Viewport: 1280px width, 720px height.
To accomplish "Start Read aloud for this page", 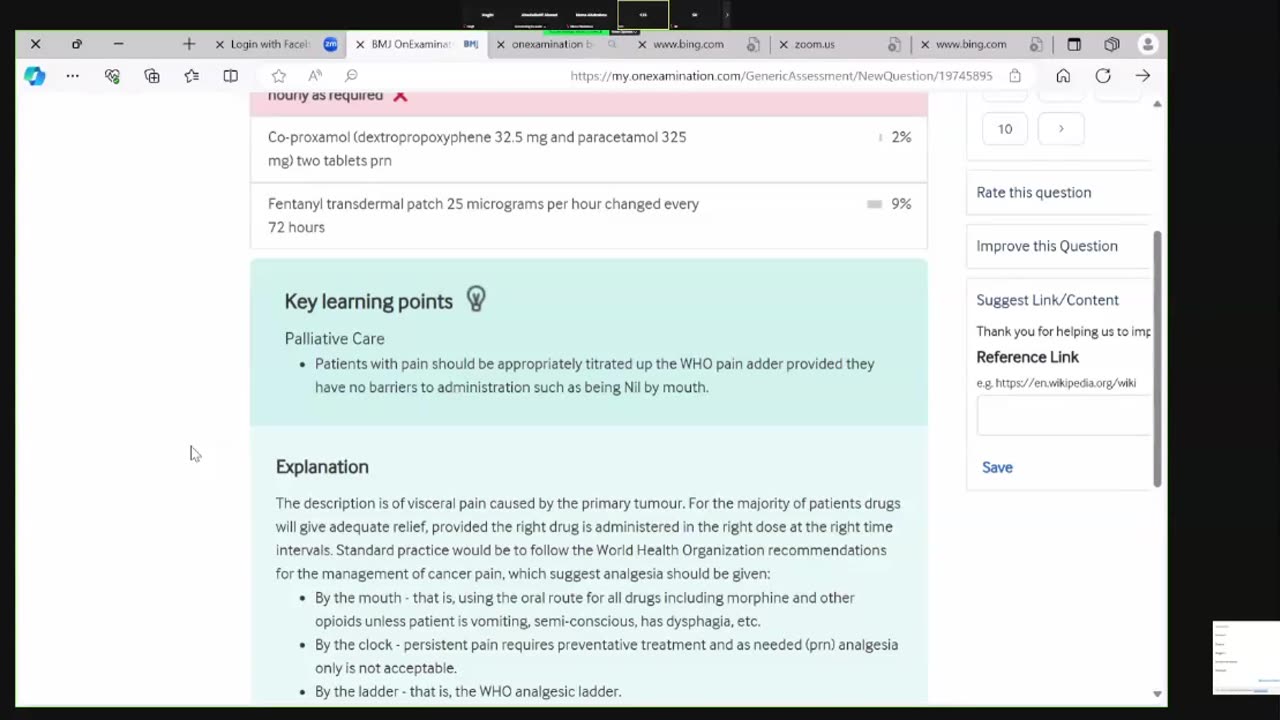I will pyautogui.click(x=315, y=76).
